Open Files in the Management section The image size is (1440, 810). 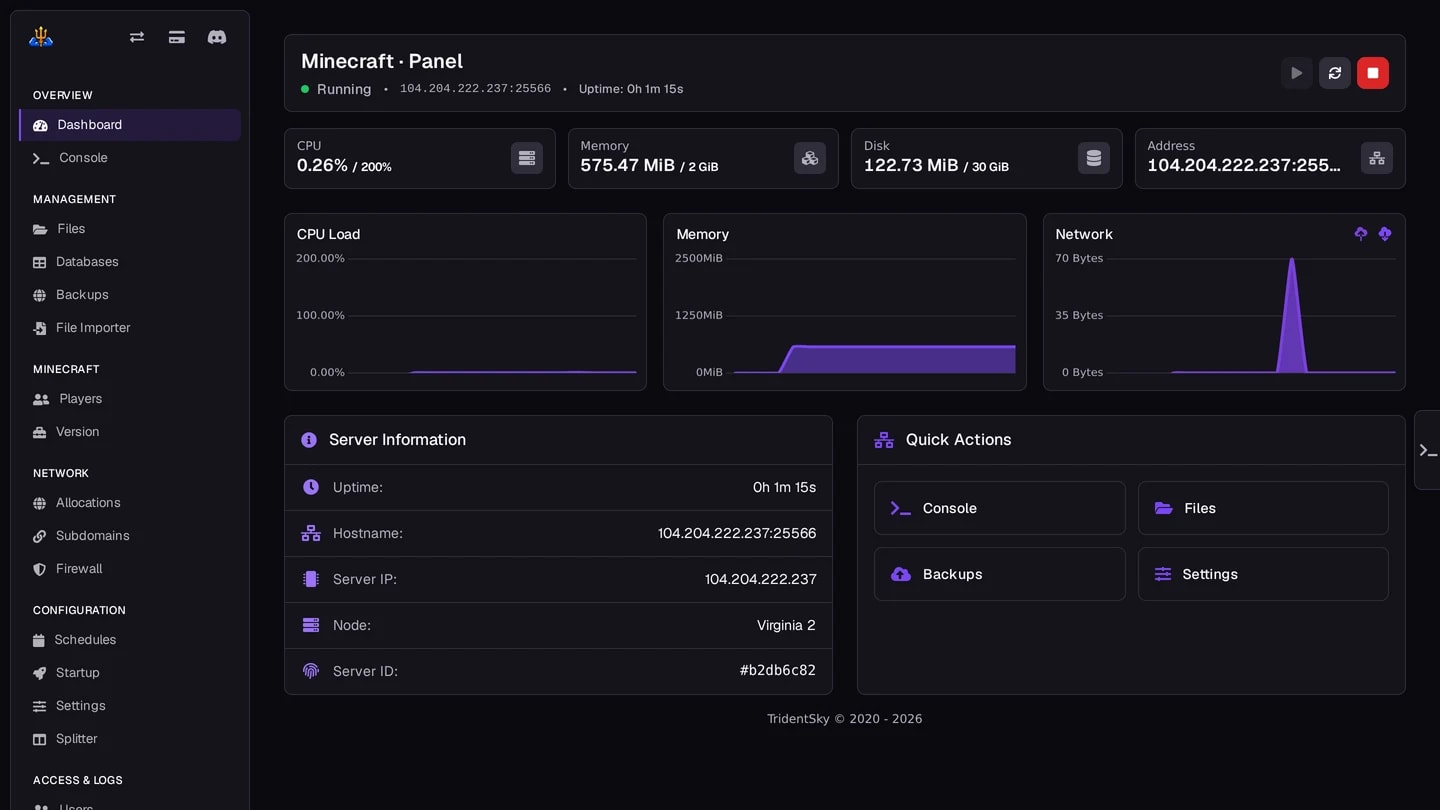pyautogui.click(x=130, y=229)
